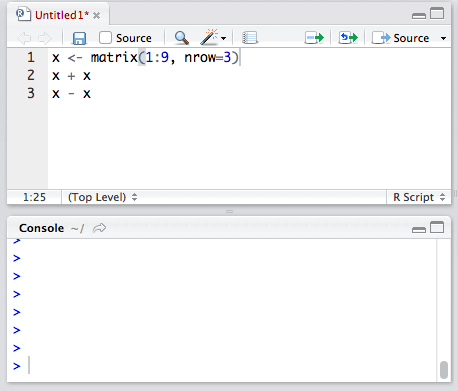
Task: Re-run the previous code region
Action: coord(348,38)
